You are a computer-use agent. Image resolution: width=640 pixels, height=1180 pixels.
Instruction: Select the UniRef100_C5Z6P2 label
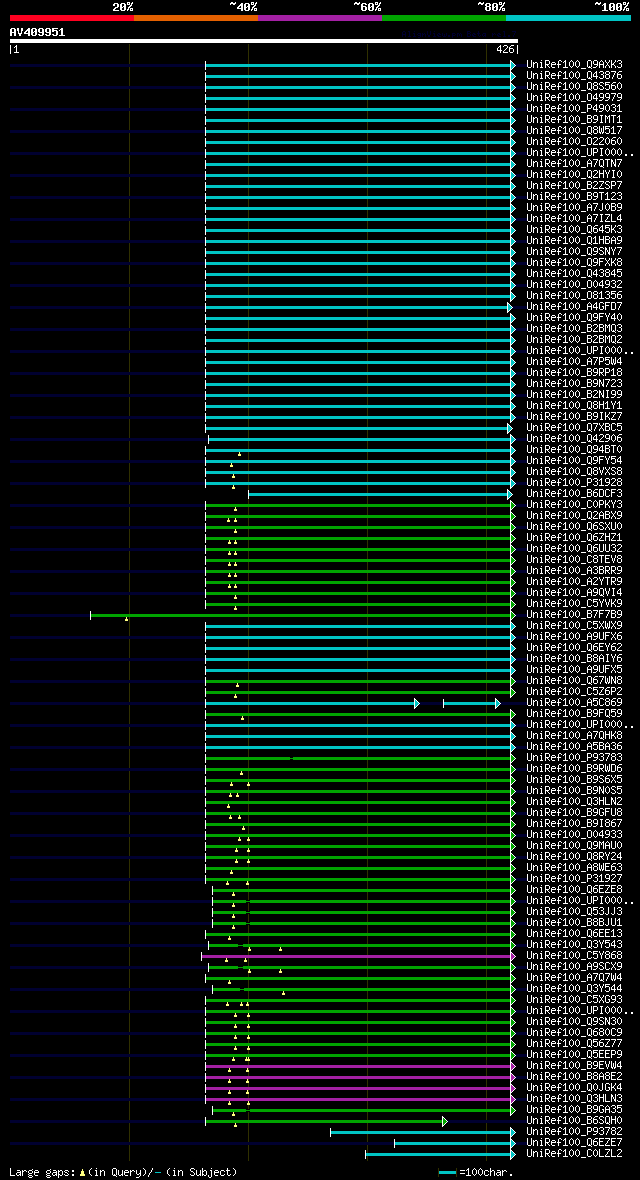tap(574, 691)
